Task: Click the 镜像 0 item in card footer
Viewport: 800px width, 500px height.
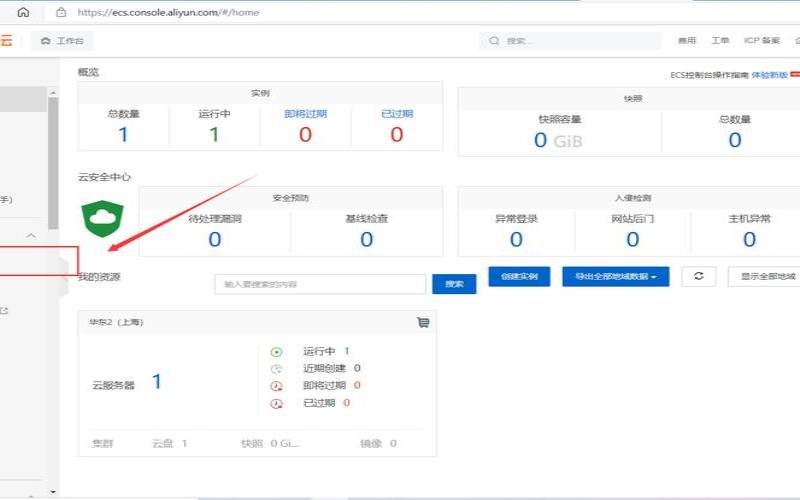Action: 378,443
